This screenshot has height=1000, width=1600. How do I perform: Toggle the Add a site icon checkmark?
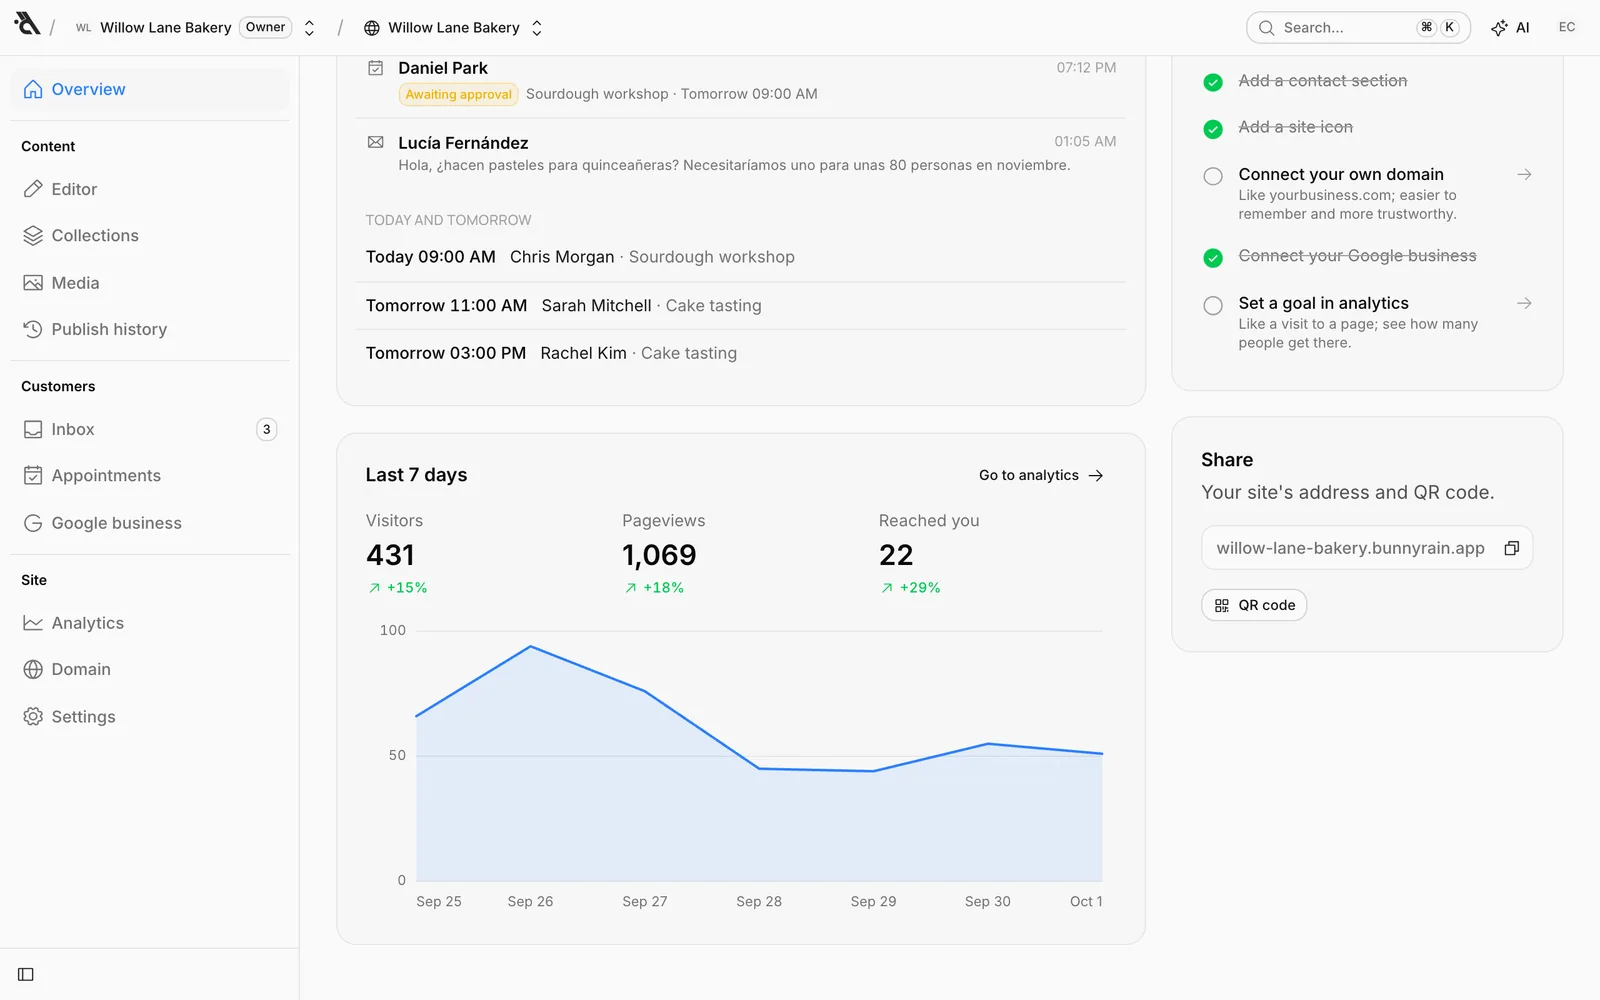(x=1213, y=129)
